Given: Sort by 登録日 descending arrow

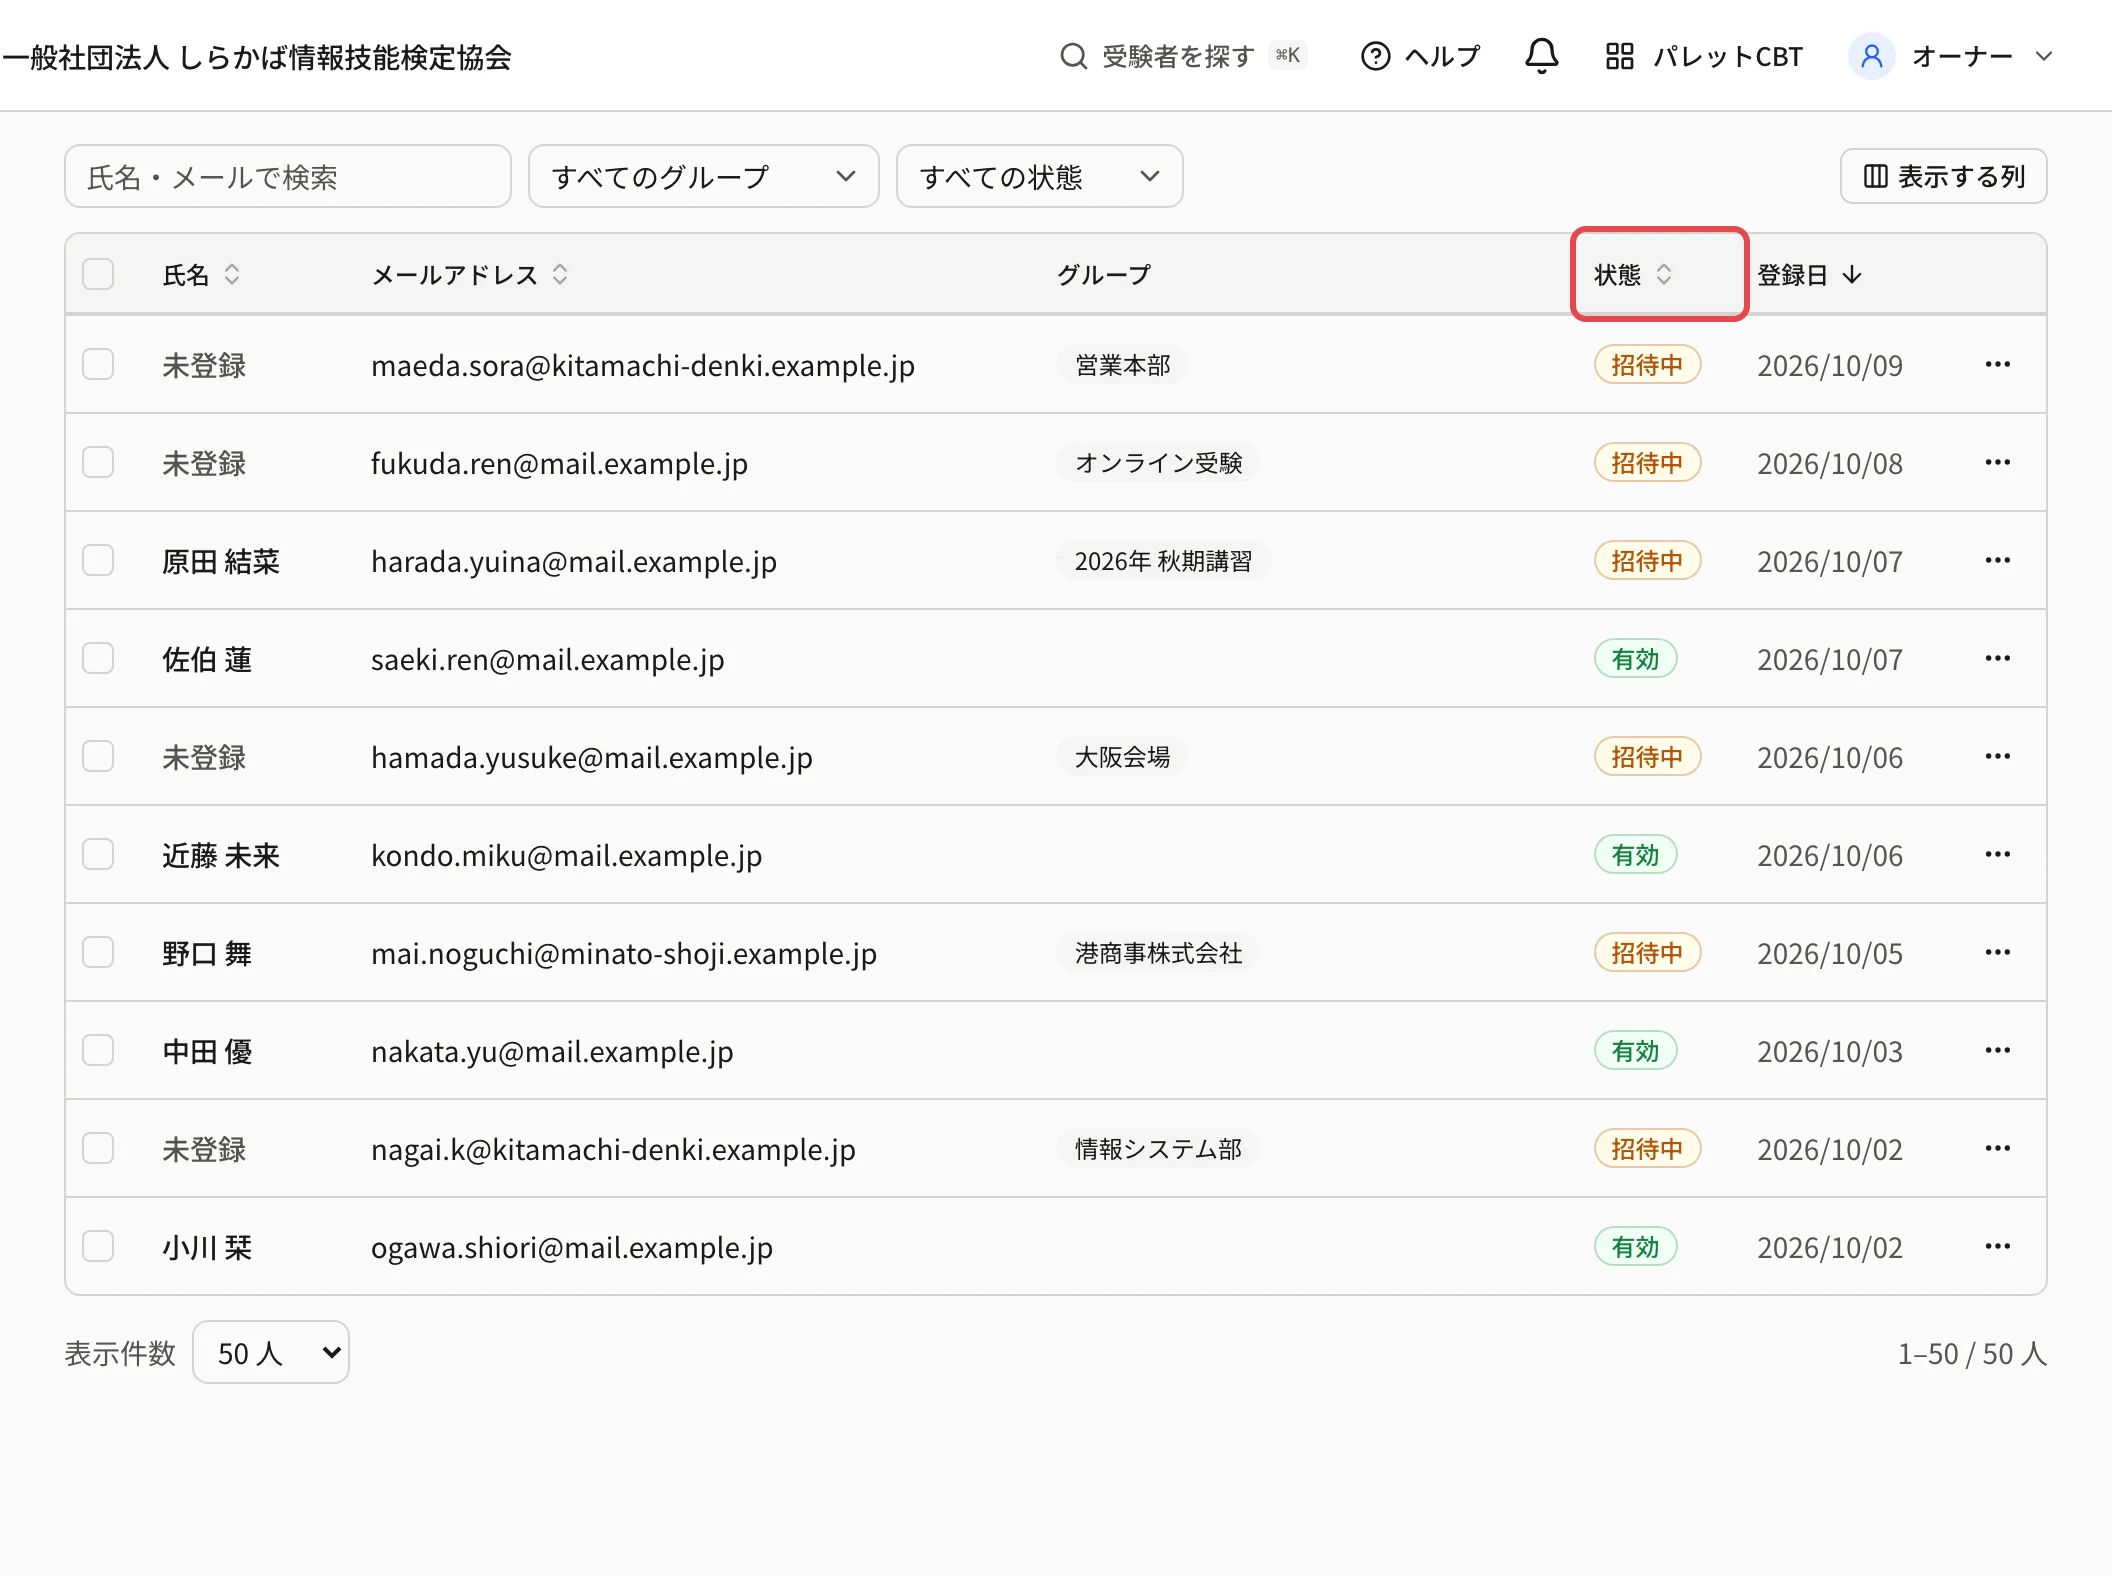Looking at the screenshot, I should (1851, 275).
